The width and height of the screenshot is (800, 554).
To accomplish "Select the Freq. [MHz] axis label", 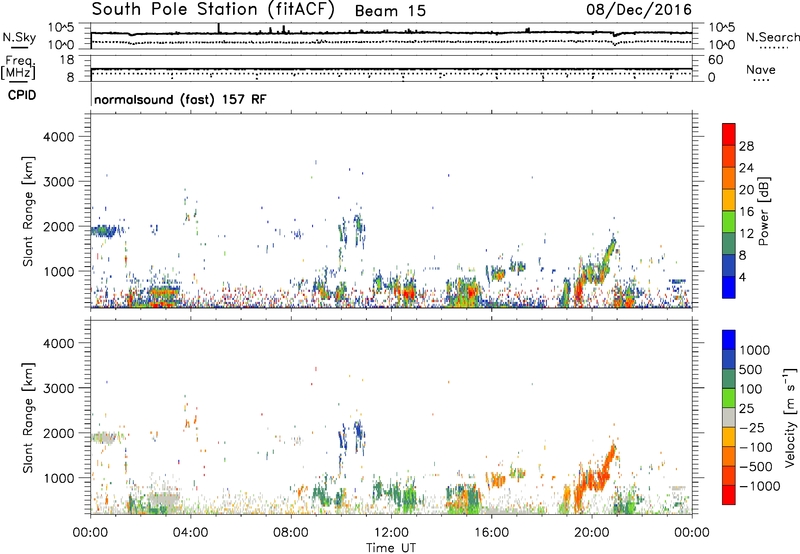I will pyautogui.click(x=18, y=68).
